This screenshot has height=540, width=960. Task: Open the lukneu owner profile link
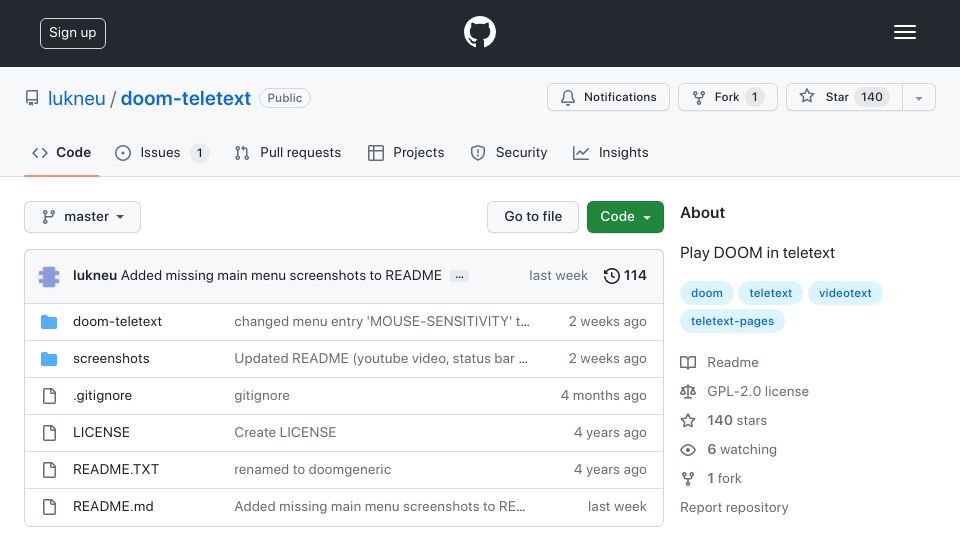click(x=77, y=98)
